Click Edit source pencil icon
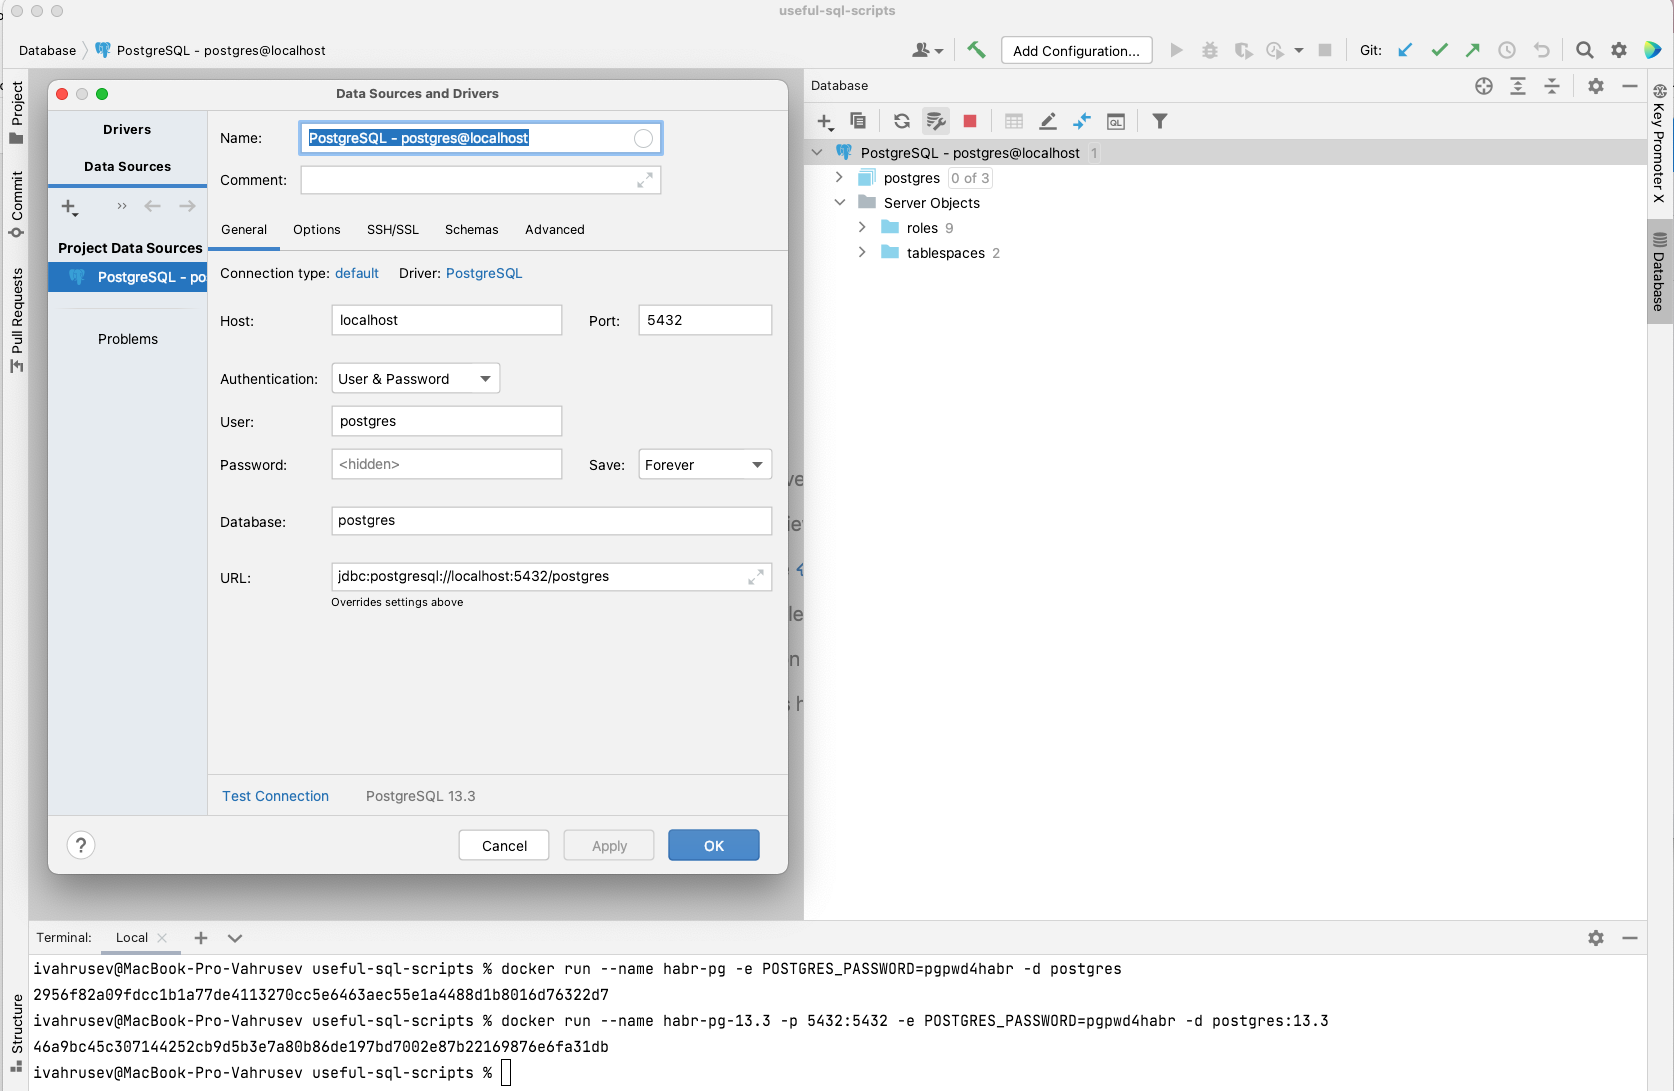This screenshot has width=1674, height=1091. click(1048, 121)
